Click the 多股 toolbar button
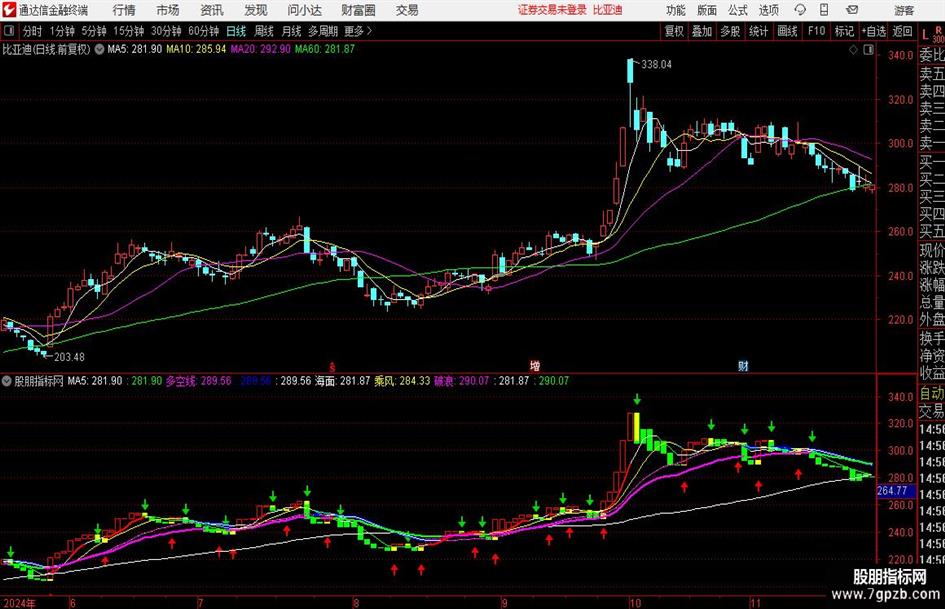 [730, 31]
